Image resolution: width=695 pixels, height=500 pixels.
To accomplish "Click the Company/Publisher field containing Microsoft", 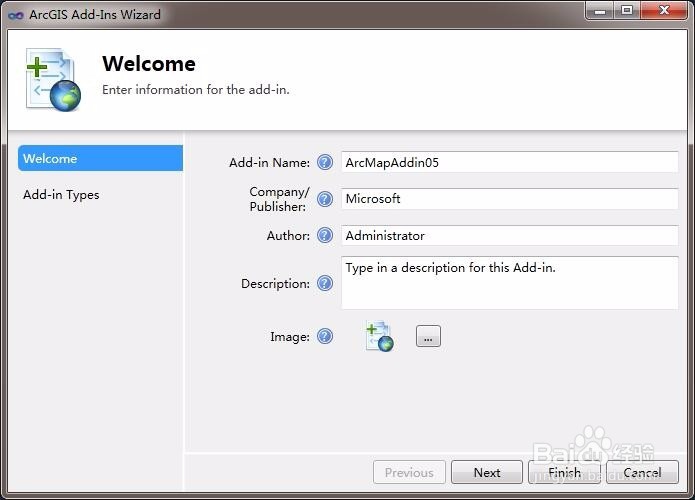I will pyautogui.click(x=509, y=199).
